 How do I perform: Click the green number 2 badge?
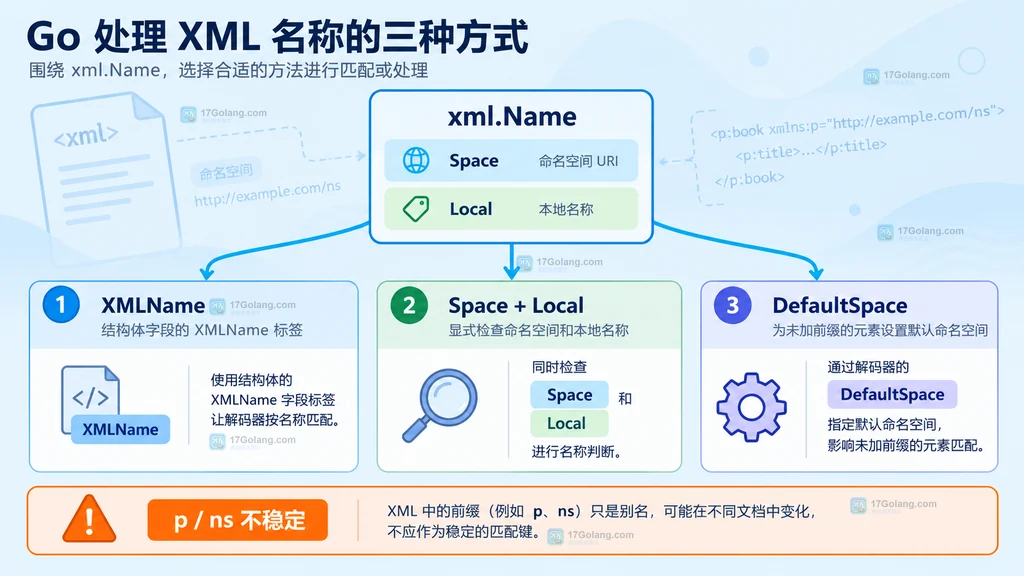(x=409, y=305)
